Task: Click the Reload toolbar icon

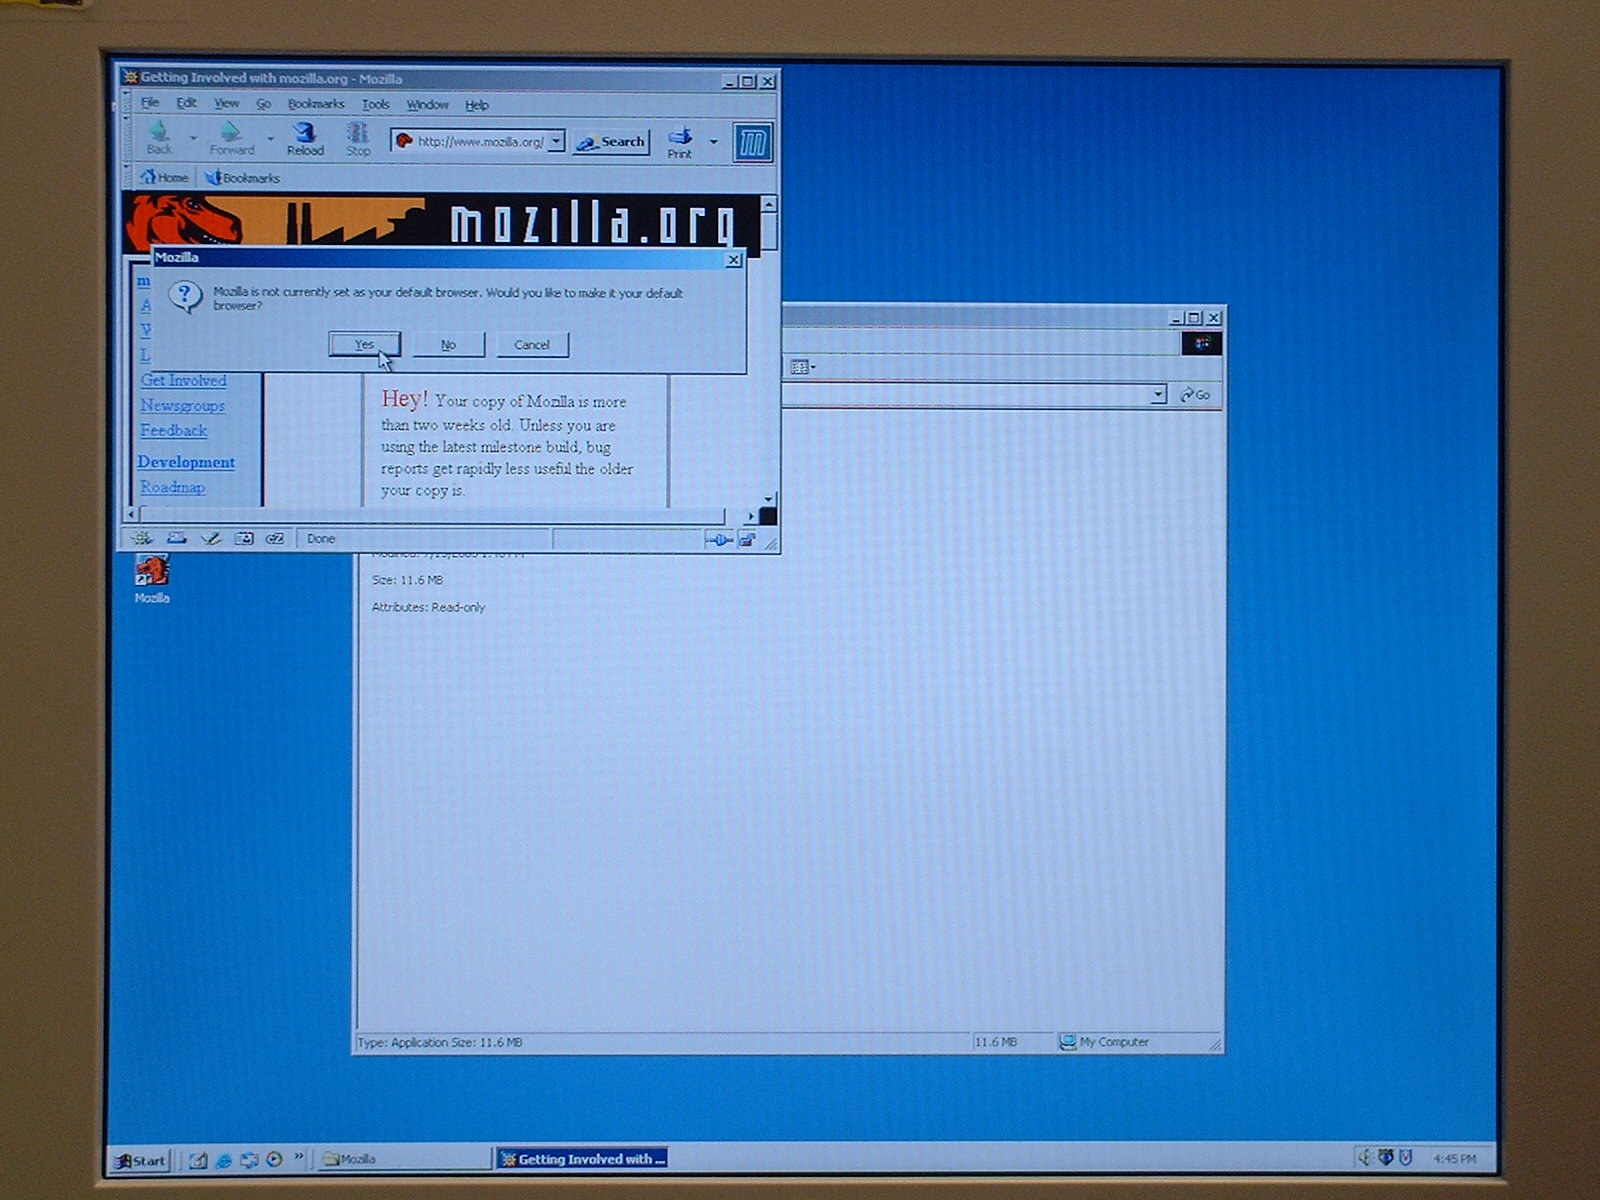Action: click(x=305, y=138)
